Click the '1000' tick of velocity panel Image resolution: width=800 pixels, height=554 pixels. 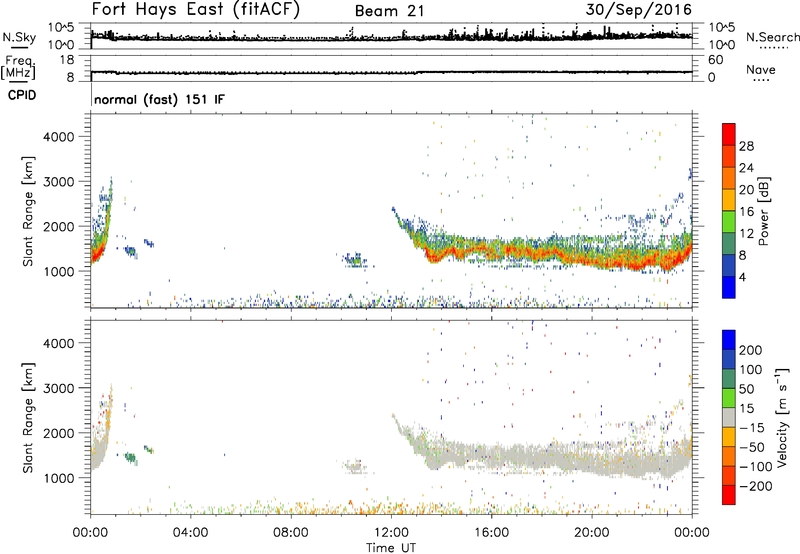pyautogui.click(x=58, y=478)
